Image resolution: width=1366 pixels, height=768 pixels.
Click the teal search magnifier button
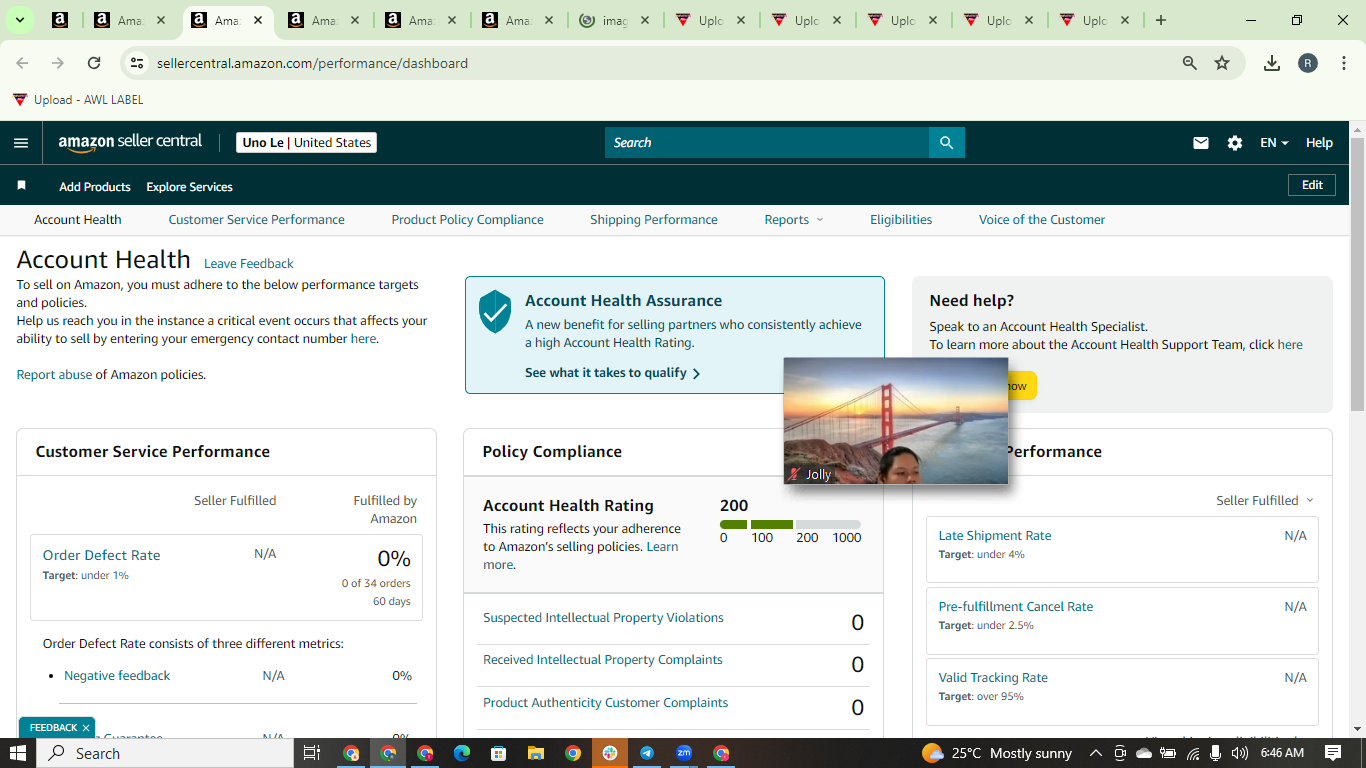click(x=947, y=143)
